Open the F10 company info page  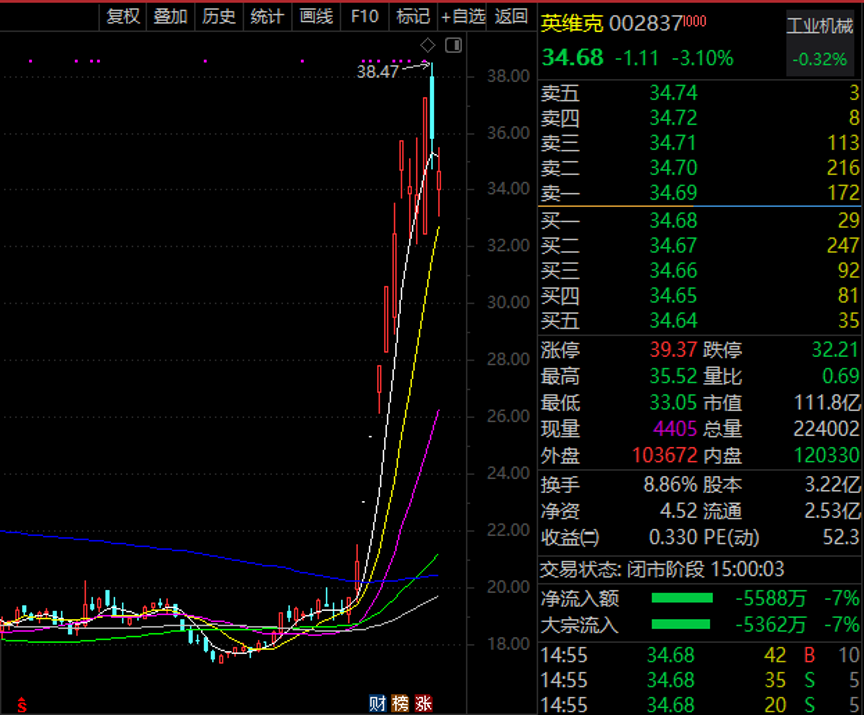(365, 16)
